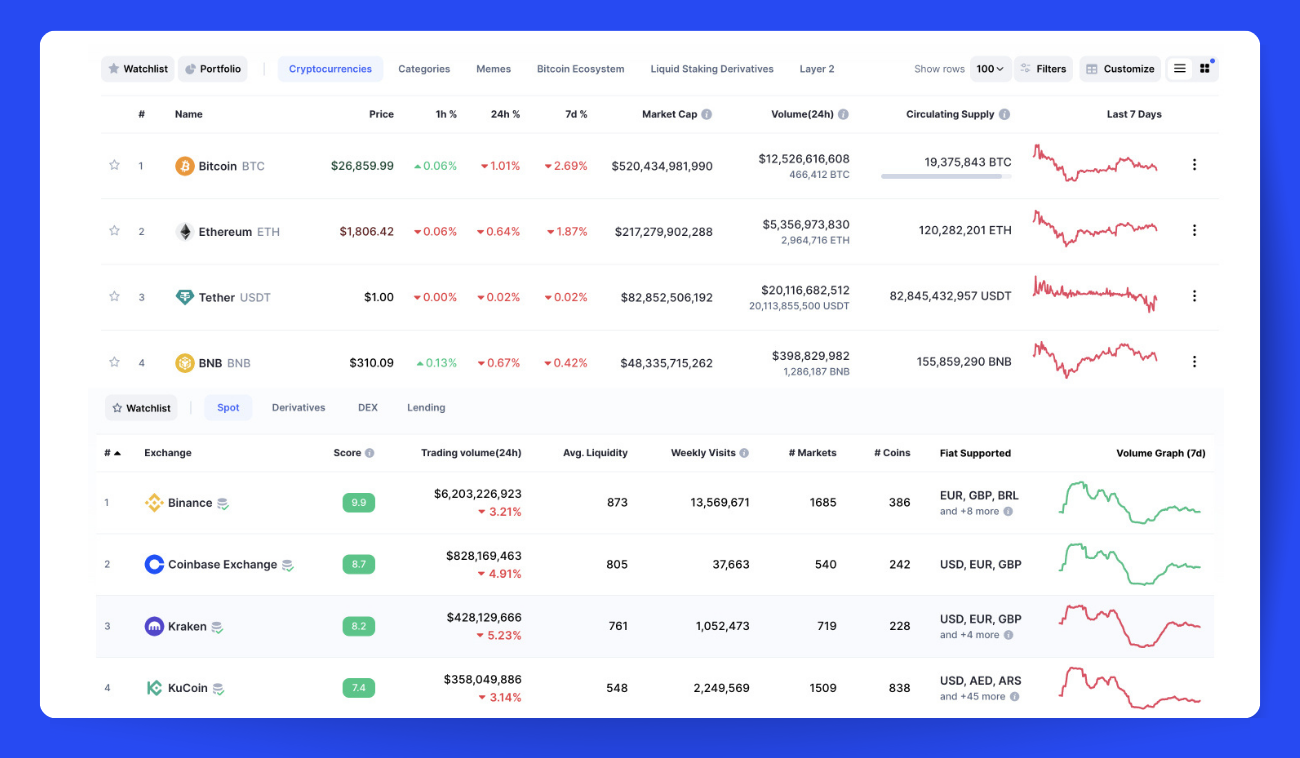Image resolution: width=1300 pixels, height=758 pixels.
Task: Show Score column info icon
Action: [x=369, y=453]
